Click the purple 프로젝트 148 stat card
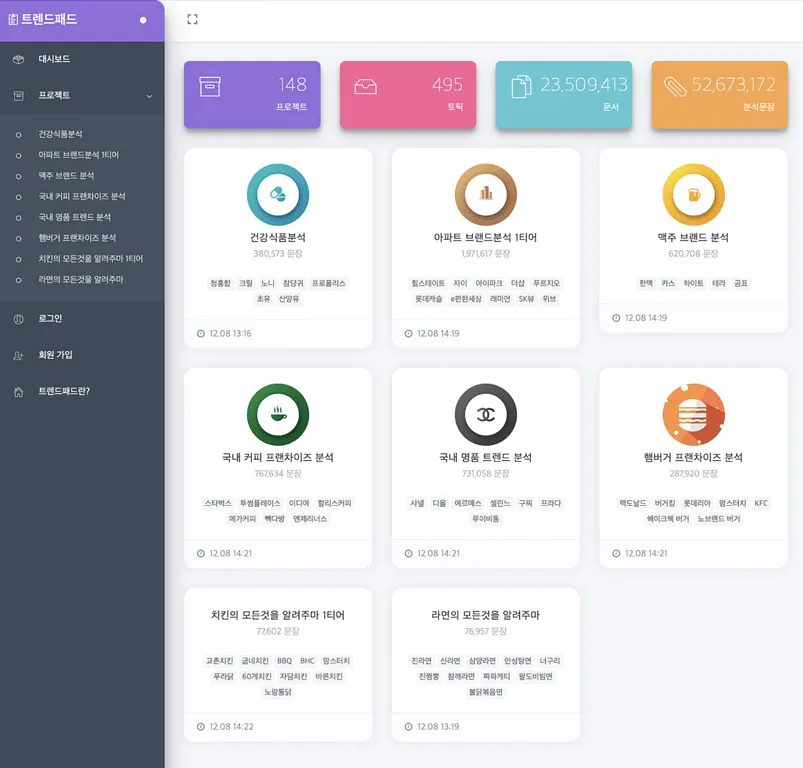The height and width of the screenshot is (768, 803). tap(252, 95)
